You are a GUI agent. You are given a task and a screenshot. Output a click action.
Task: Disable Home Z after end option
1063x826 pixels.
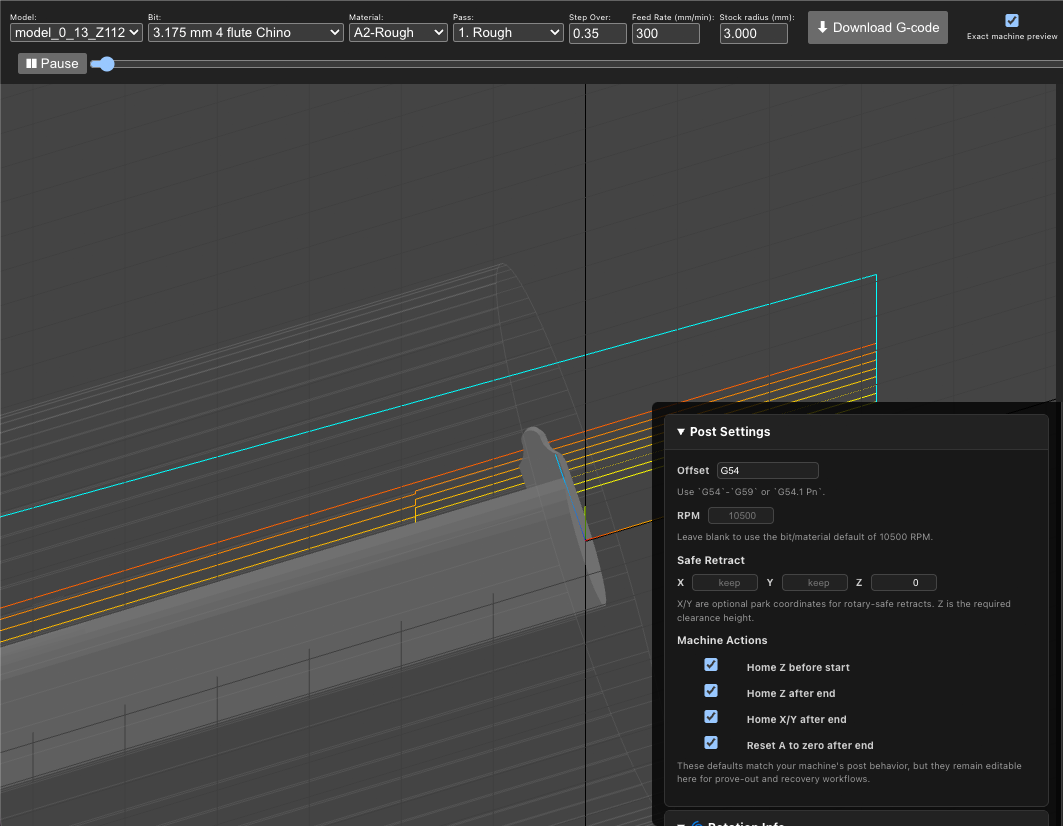pyautogui.click(x=711, y=691)
